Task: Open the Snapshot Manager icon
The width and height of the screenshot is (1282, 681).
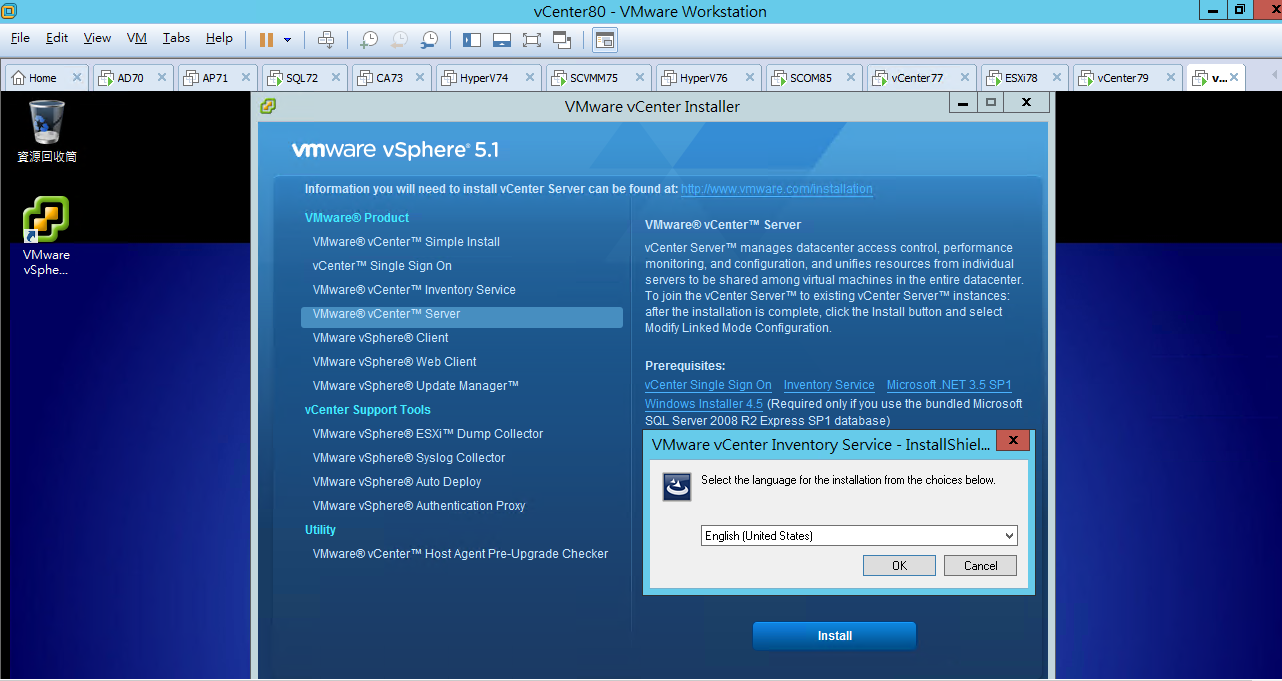Action: (429, 40)
